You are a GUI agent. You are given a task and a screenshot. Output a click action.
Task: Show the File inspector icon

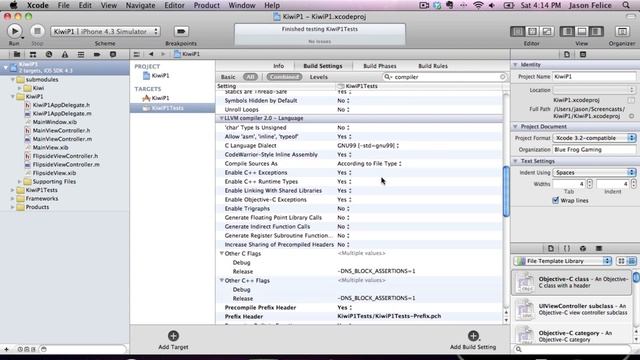click(x=567, y=54)
